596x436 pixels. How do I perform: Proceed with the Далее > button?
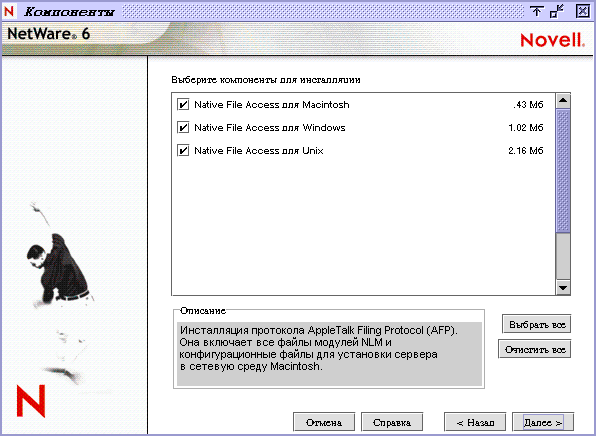pos(543,422)
